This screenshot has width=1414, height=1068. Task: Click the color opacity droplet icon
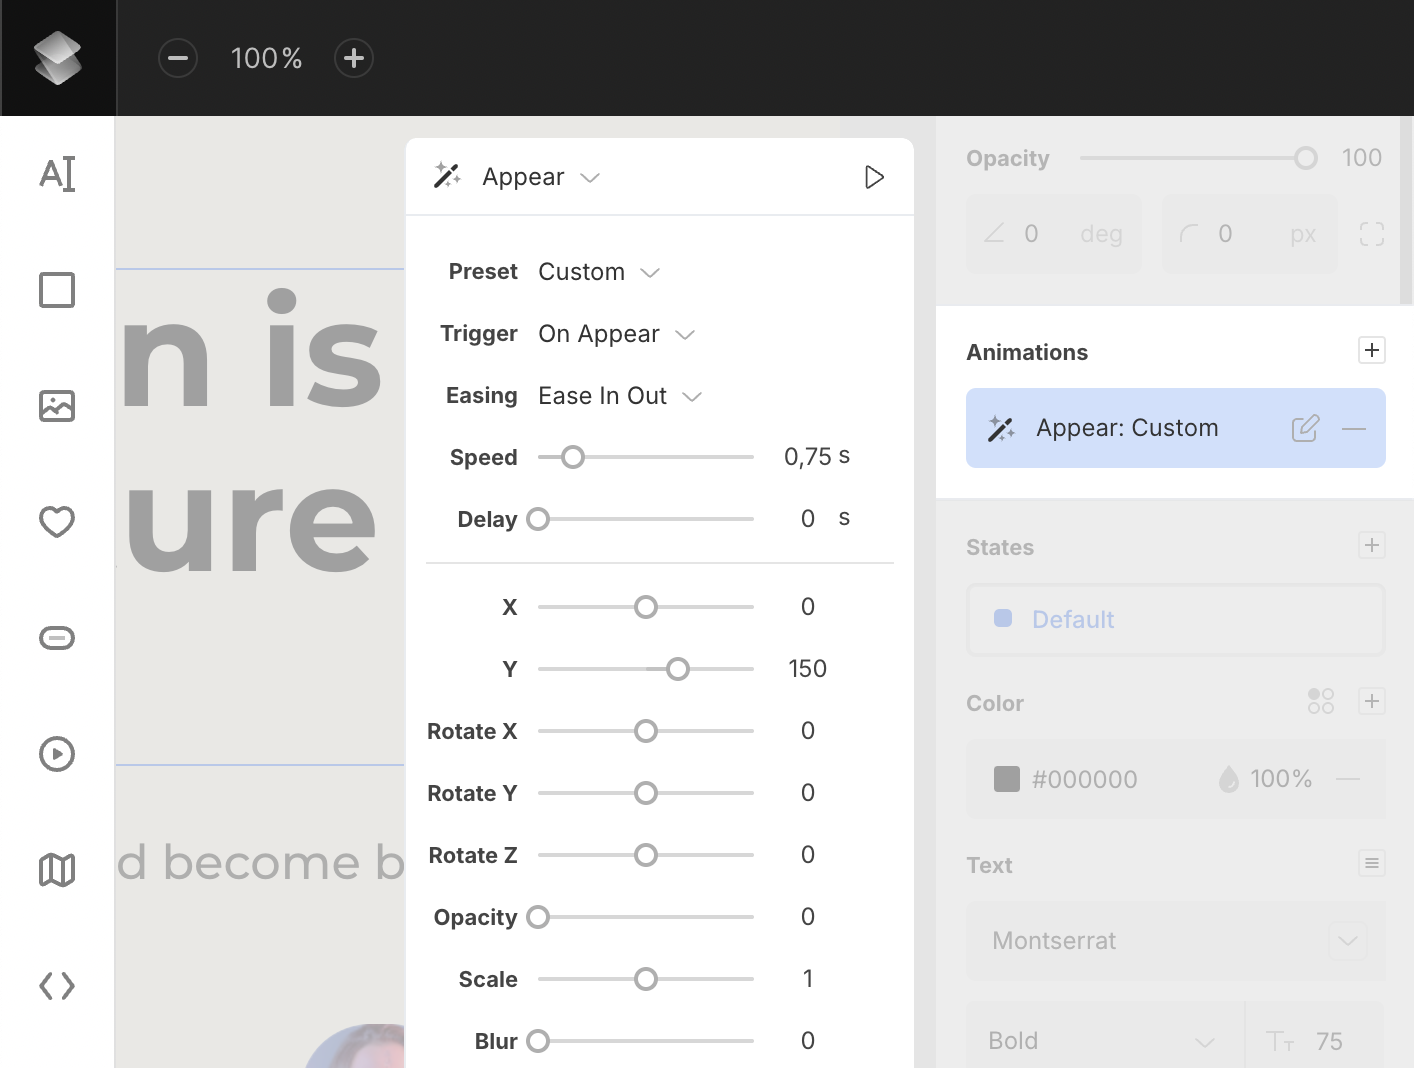point(1229,779)
